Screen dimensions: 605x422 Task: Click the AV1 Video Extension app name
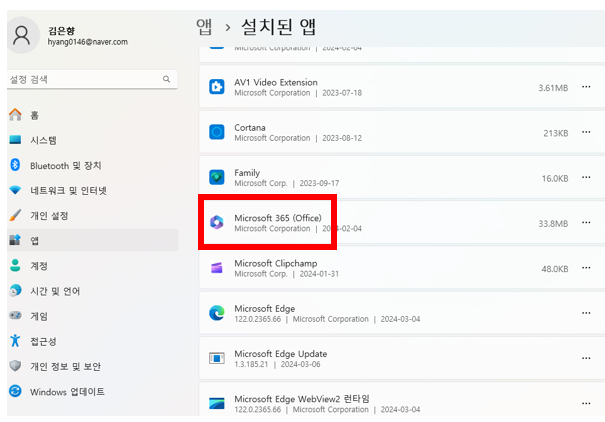coord(276,82)
